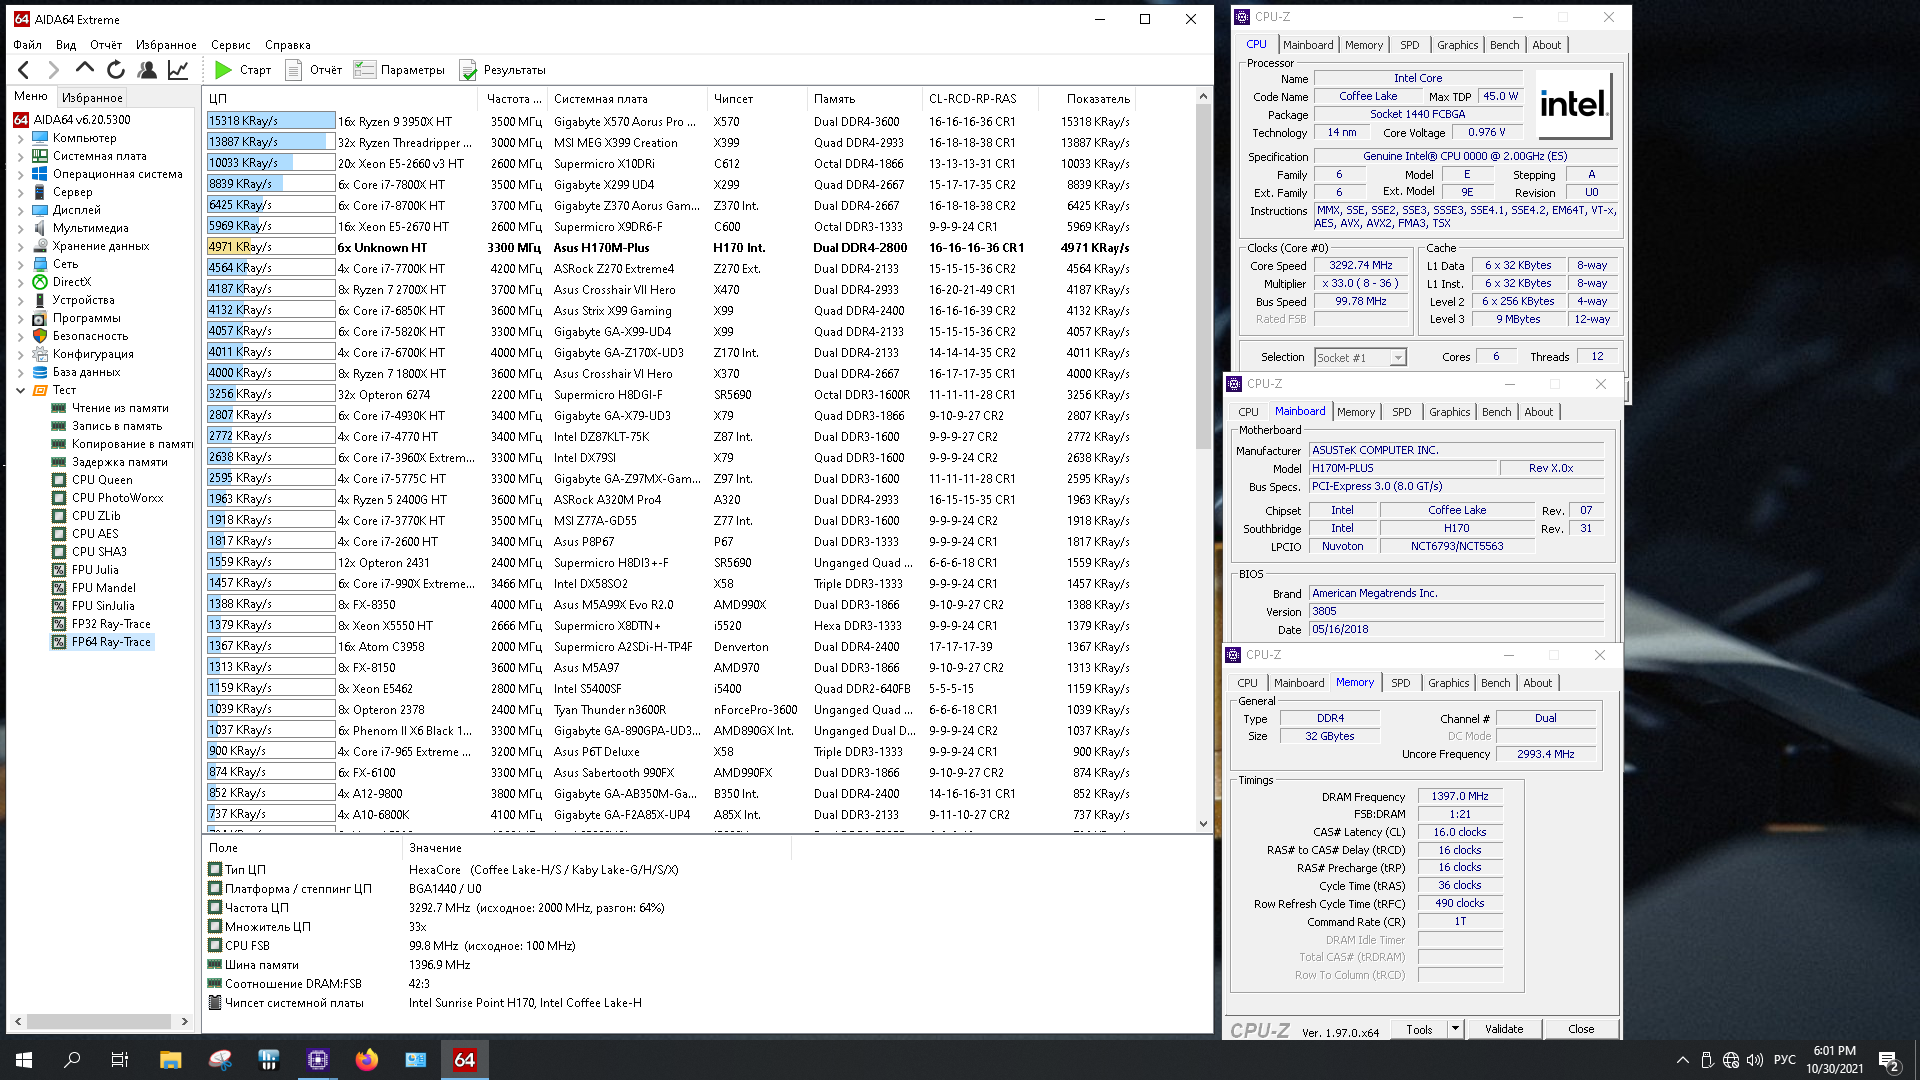Go up one level with caret icon
The height and width of the screenshot is (1080, 1920).
[x=85, y=69]
